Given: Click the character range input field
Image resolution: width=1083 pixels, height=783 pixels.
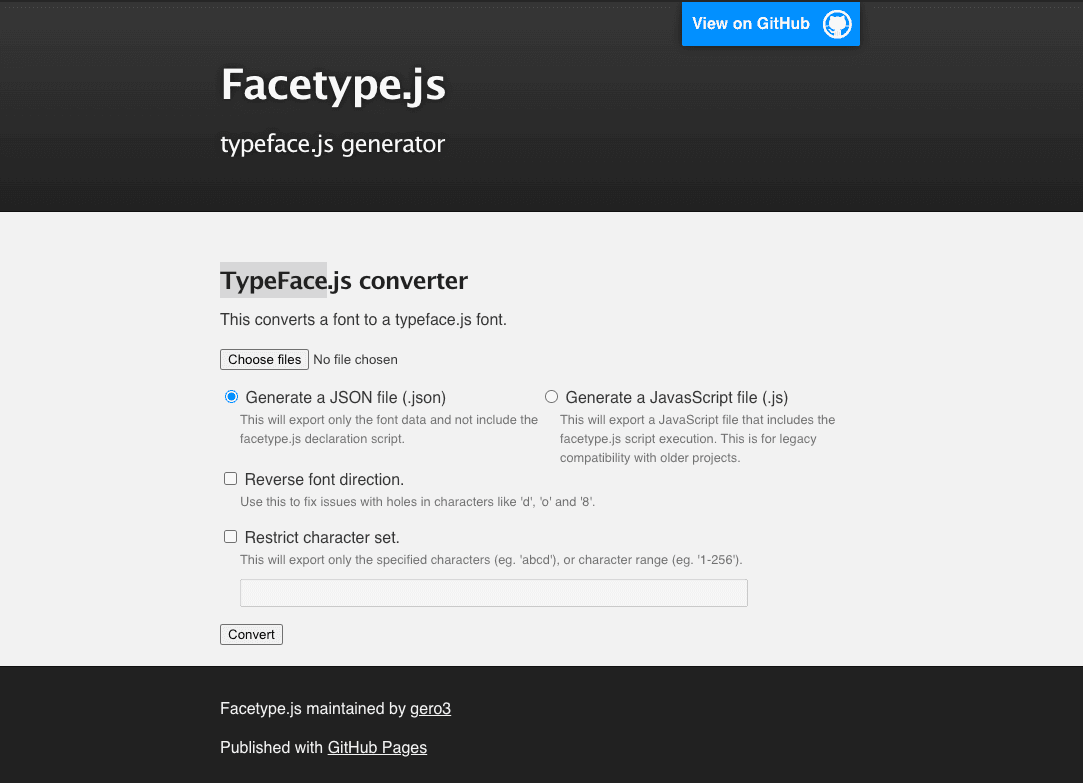Looking at the screenshot, I should click(493, 592).
